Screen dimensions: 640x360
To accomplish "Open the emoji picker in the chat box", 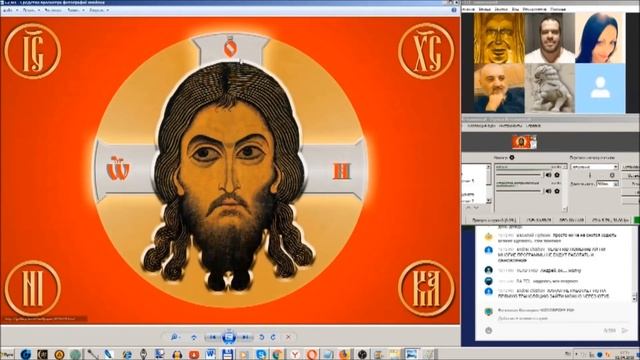I will [x=489, y=330].
